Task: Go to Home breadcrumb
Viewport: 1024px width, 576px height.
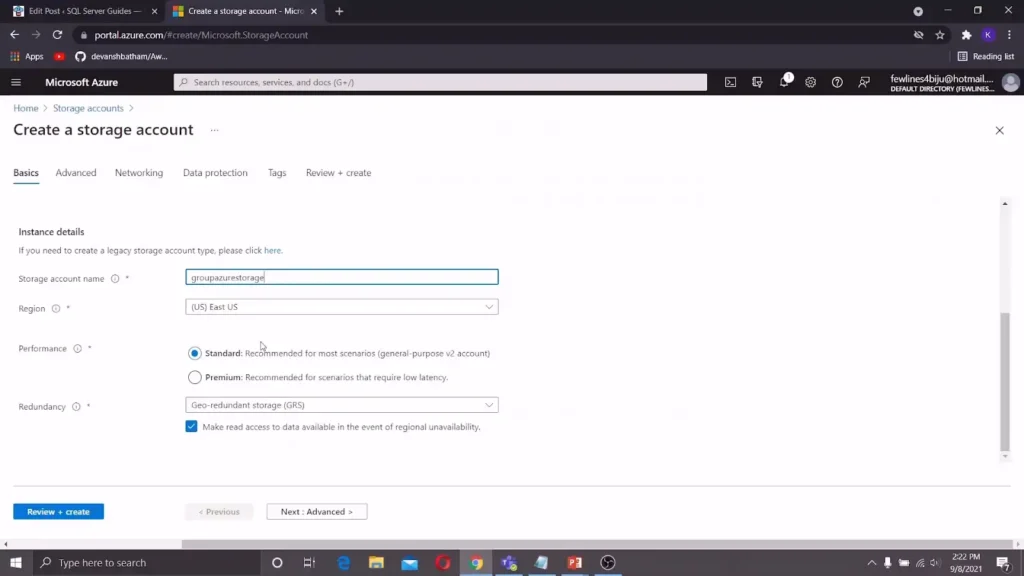Action: (x=26, y=108)
